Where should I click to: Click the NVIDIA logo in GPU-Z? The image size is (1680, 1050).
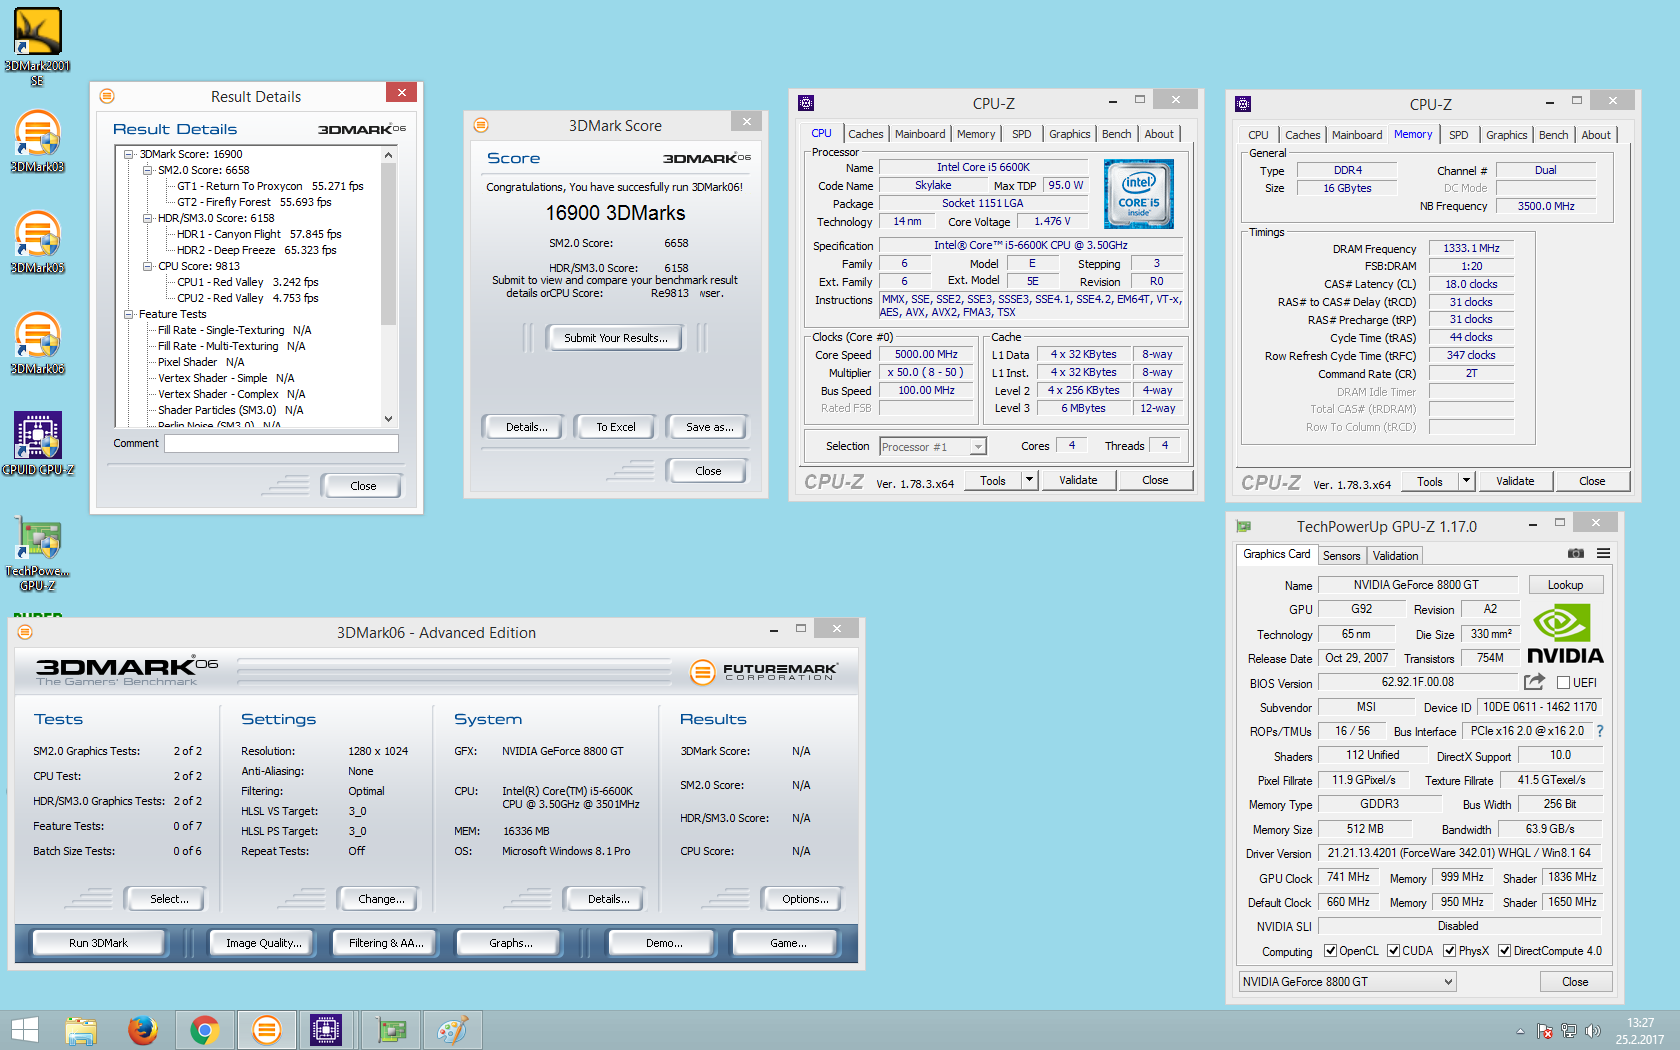[1565, 635]
